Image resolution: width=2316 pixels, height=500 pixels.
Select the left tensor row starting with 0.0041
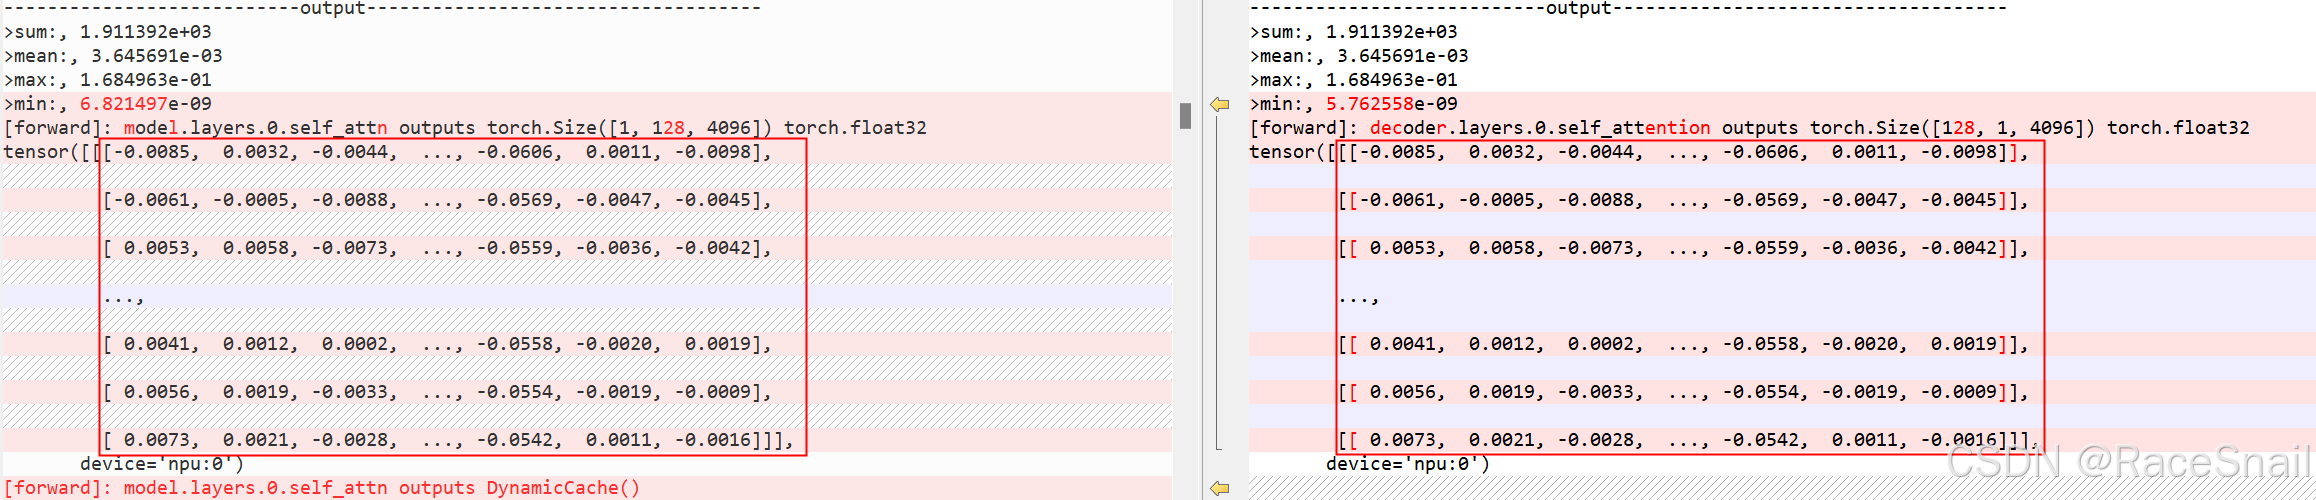(x=438, y=344)
